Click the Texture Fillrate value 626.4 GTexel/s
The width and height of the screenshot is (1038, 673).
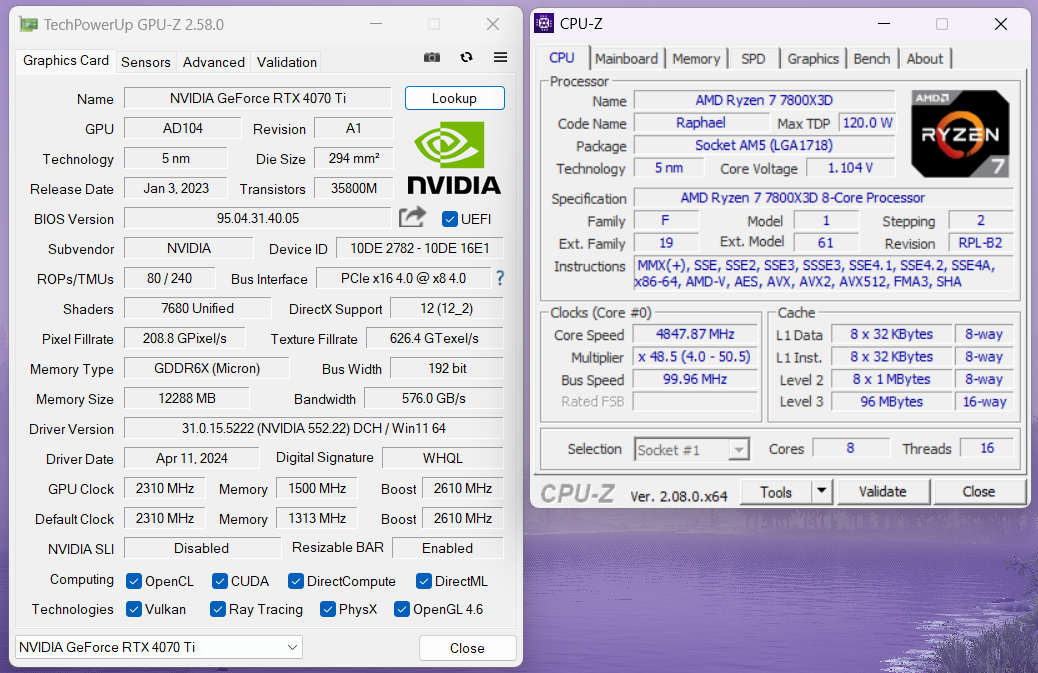[x=434, y=338]
